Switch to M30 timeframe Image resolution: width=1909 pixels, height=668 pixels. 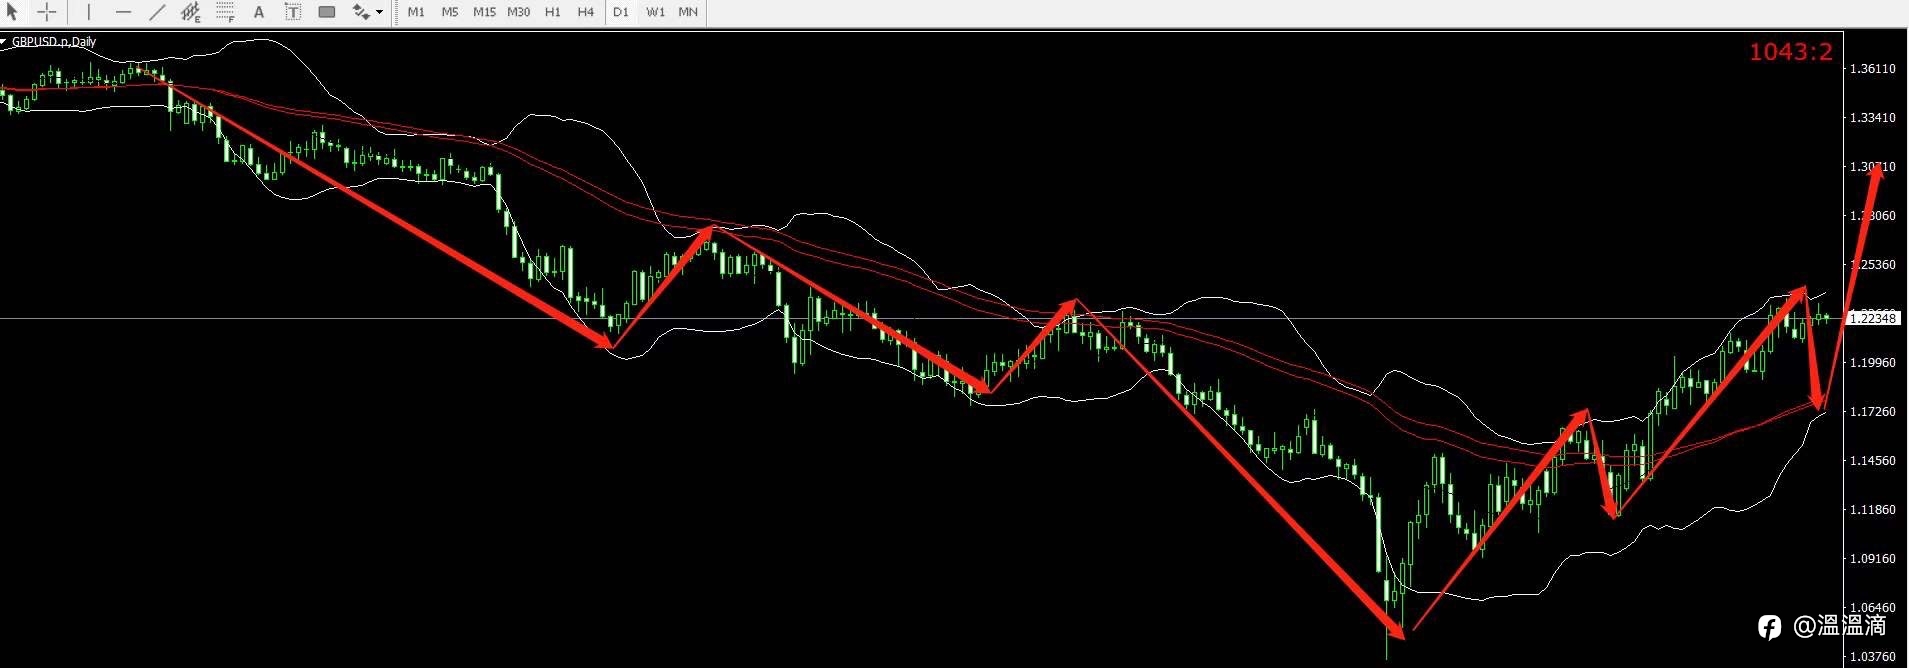(x=518, y=12)
